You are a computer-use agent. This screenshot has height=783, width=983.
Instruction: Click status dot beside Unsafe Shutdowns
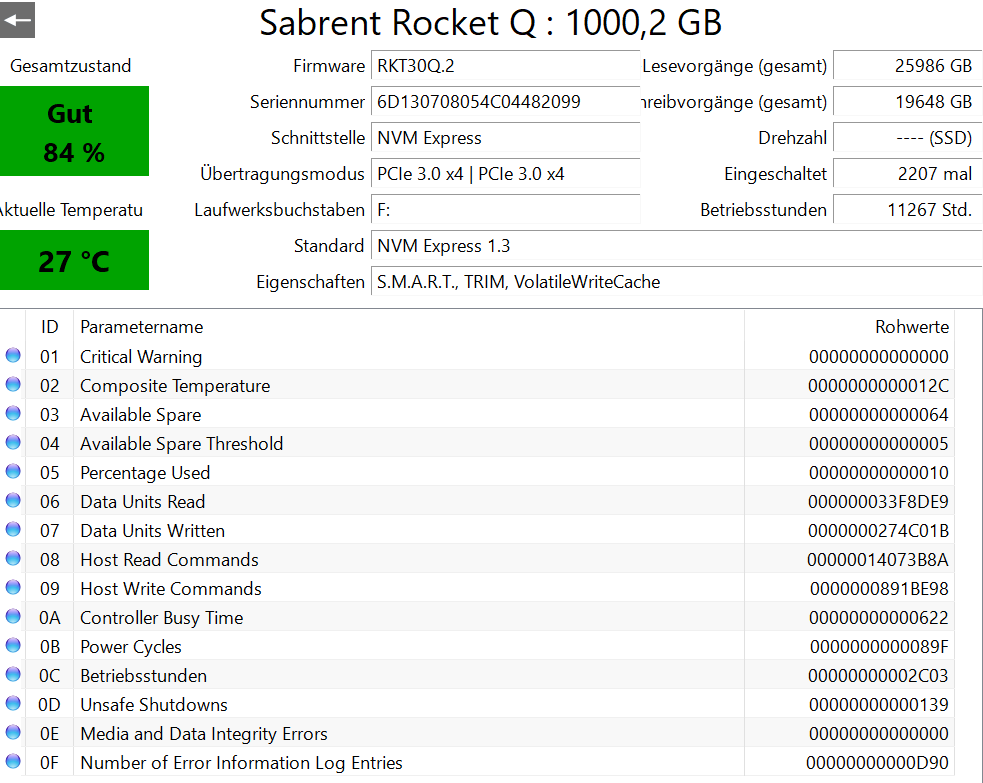point(13,703)
